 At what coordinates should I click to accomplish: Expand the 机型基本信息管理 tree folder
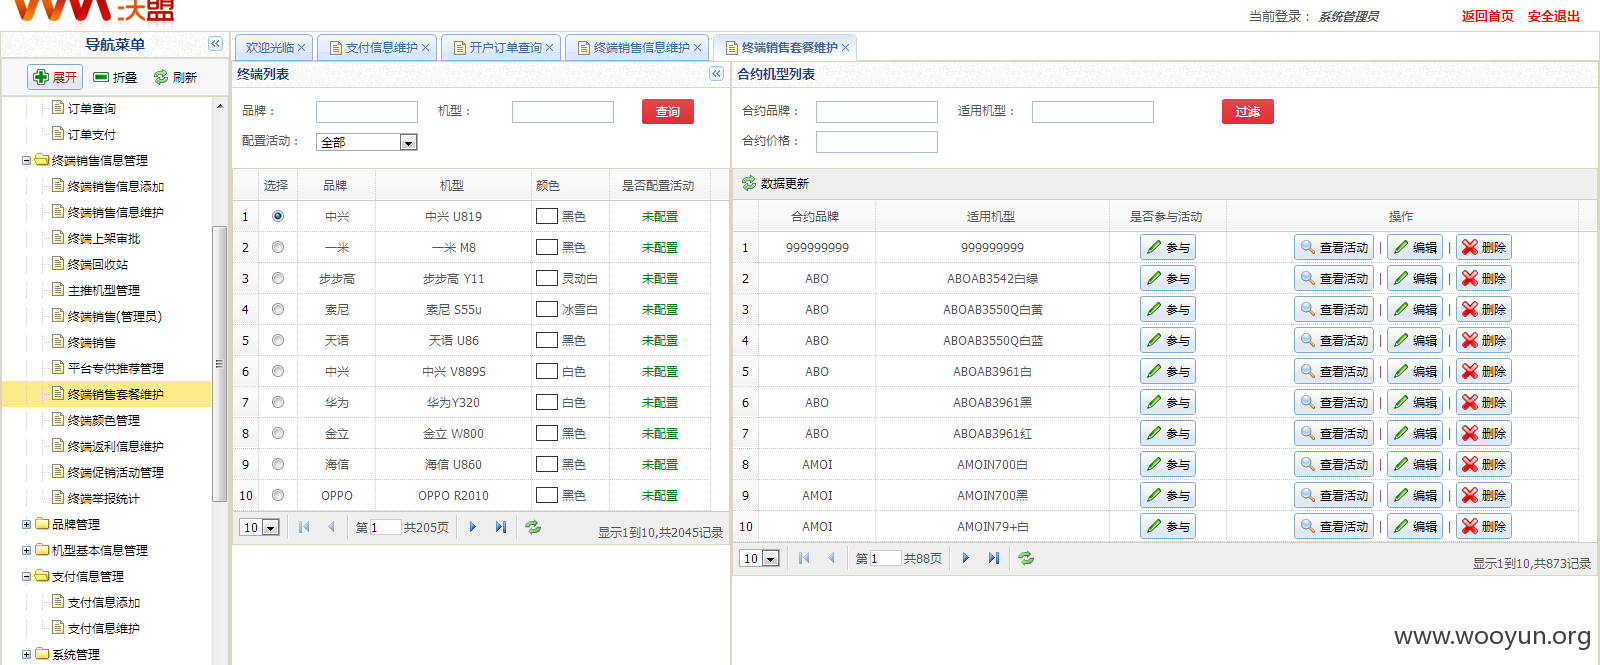(x=27, y=550)
